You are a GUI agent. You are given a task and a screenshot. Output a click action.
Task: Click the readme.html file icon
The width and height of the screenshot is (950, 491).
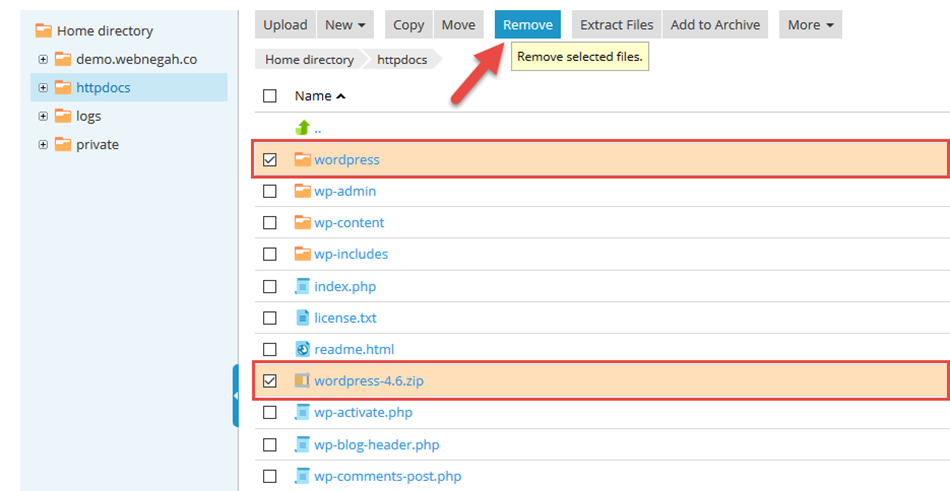point(303,349)
